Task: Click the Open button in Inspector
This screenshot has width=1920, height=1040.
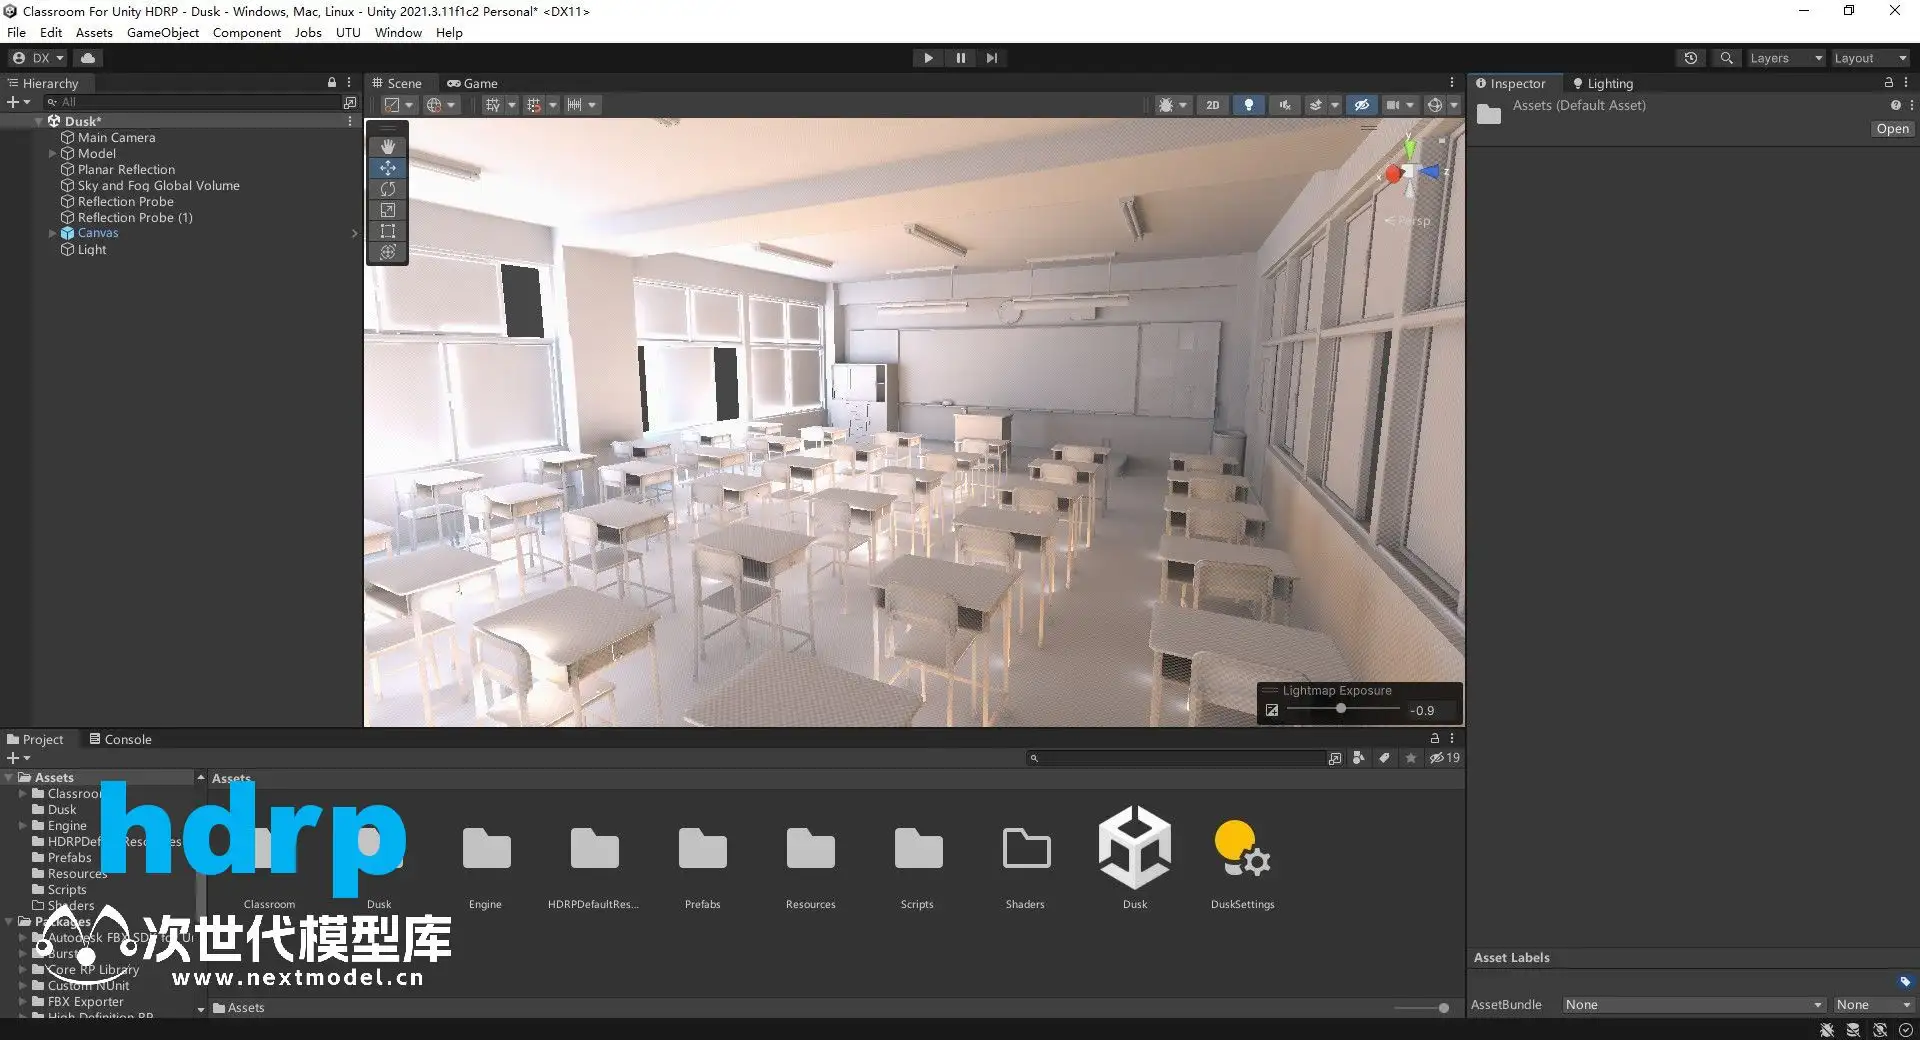Action: point(1891,129)
